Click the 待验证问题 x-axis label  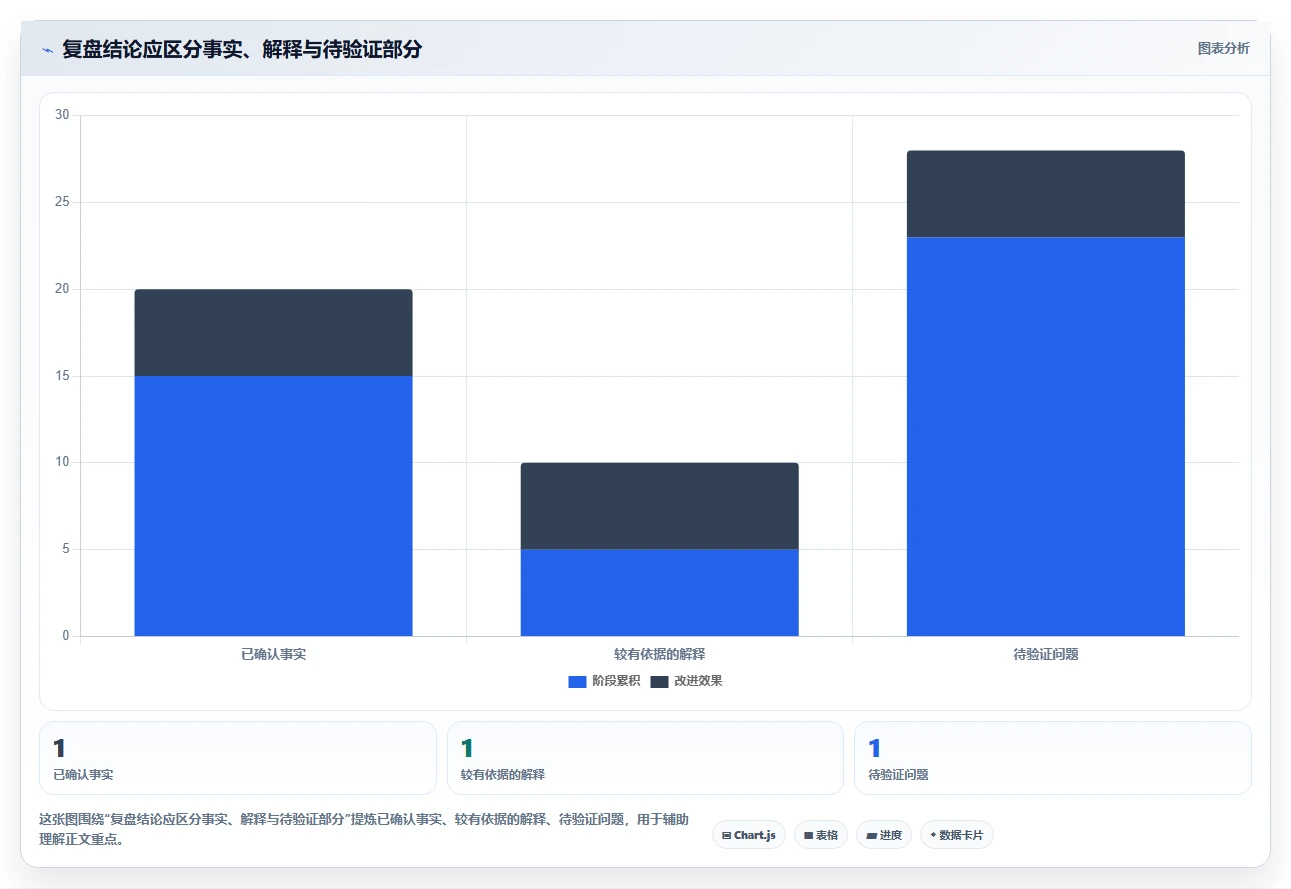pyautogui.click(x=1045, y=654)
